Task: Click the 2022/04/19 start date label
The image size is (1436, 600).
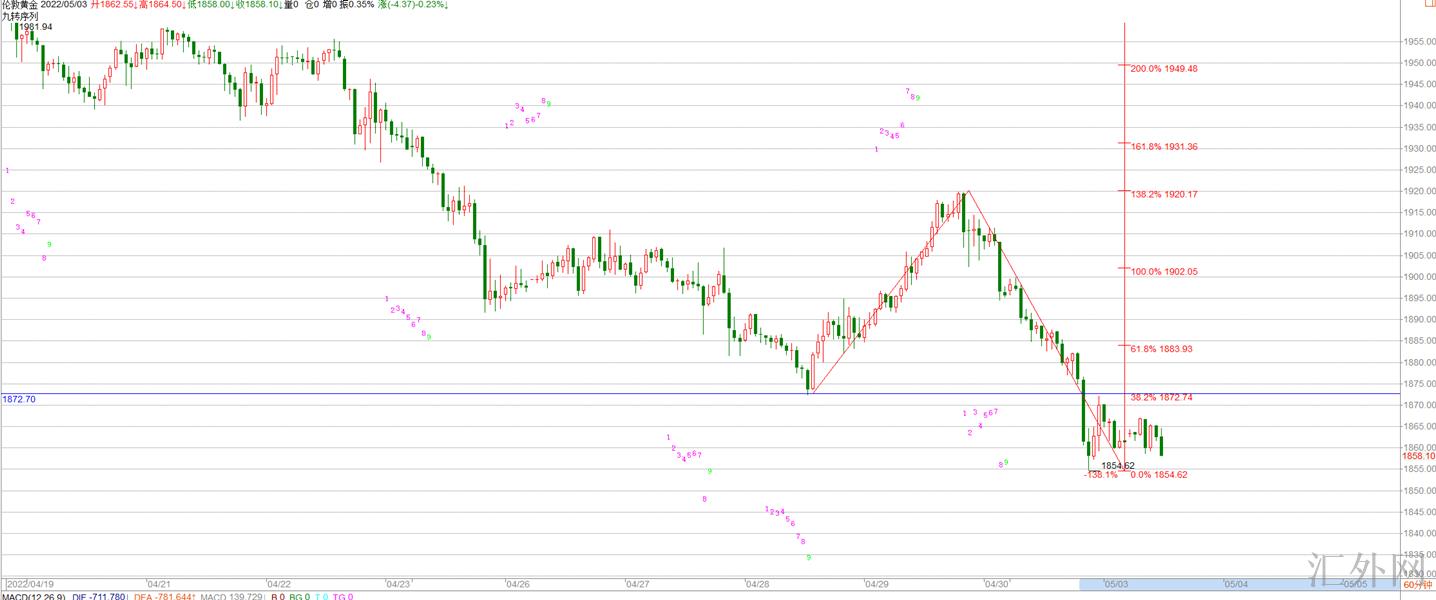Action: (x=28, y=584)
